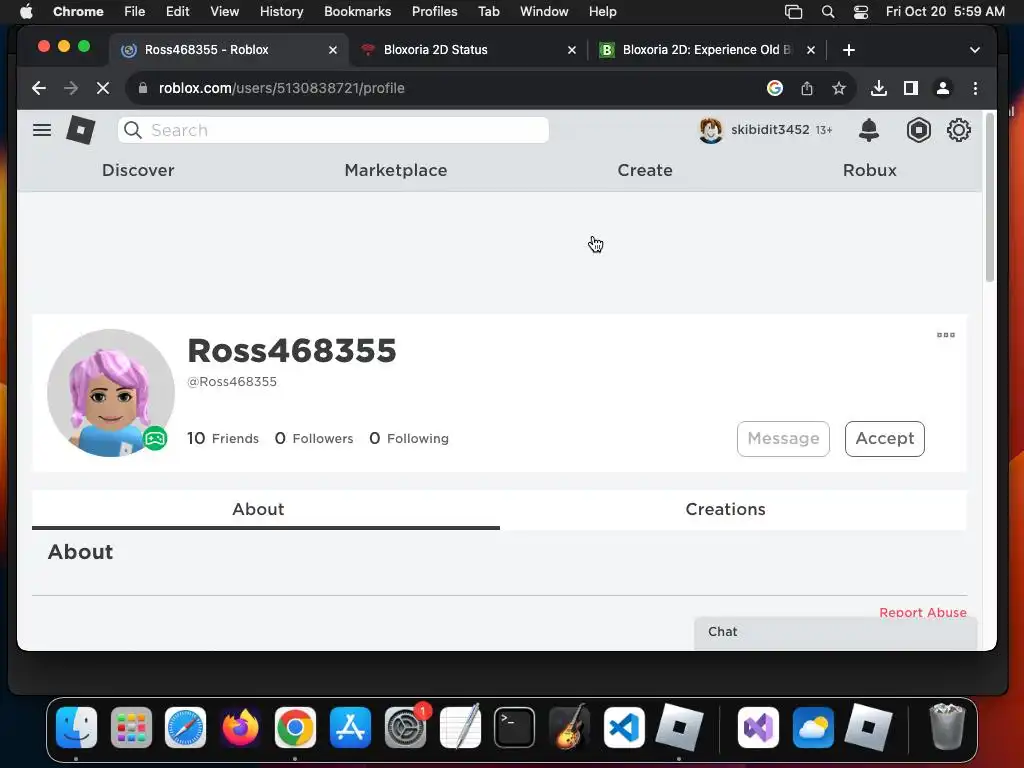Screen dimensions: 1024x768
Task: Open Chrome's three-dot menu
Action: [x=975, y=88]
